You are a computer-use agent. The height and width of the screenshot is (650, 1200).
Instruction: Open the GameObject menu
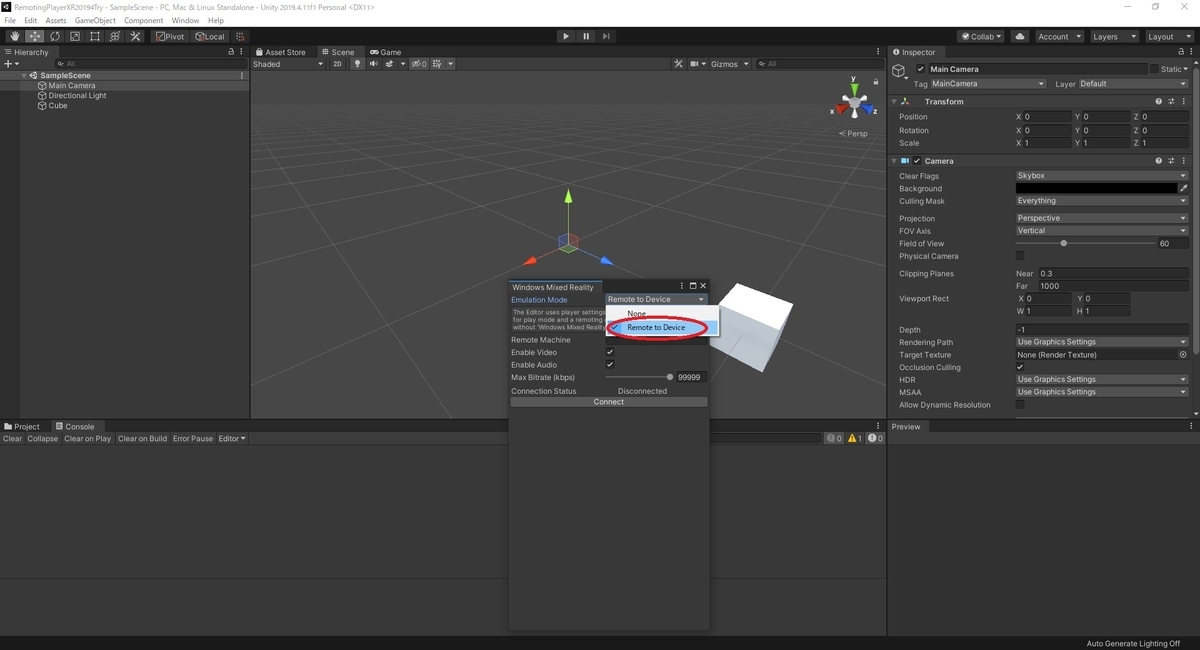[x=95, y=20]
